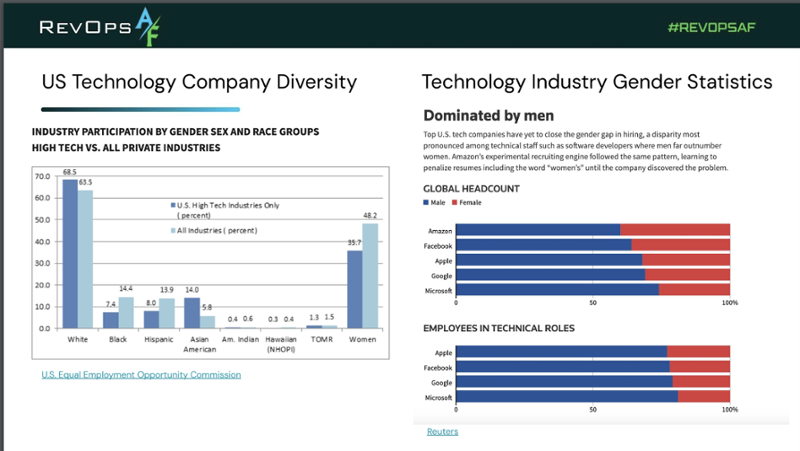This screenshot has height=451, width=800.
Task: Click the 'Asian American' axis label
Action: [x=199, y=344]
